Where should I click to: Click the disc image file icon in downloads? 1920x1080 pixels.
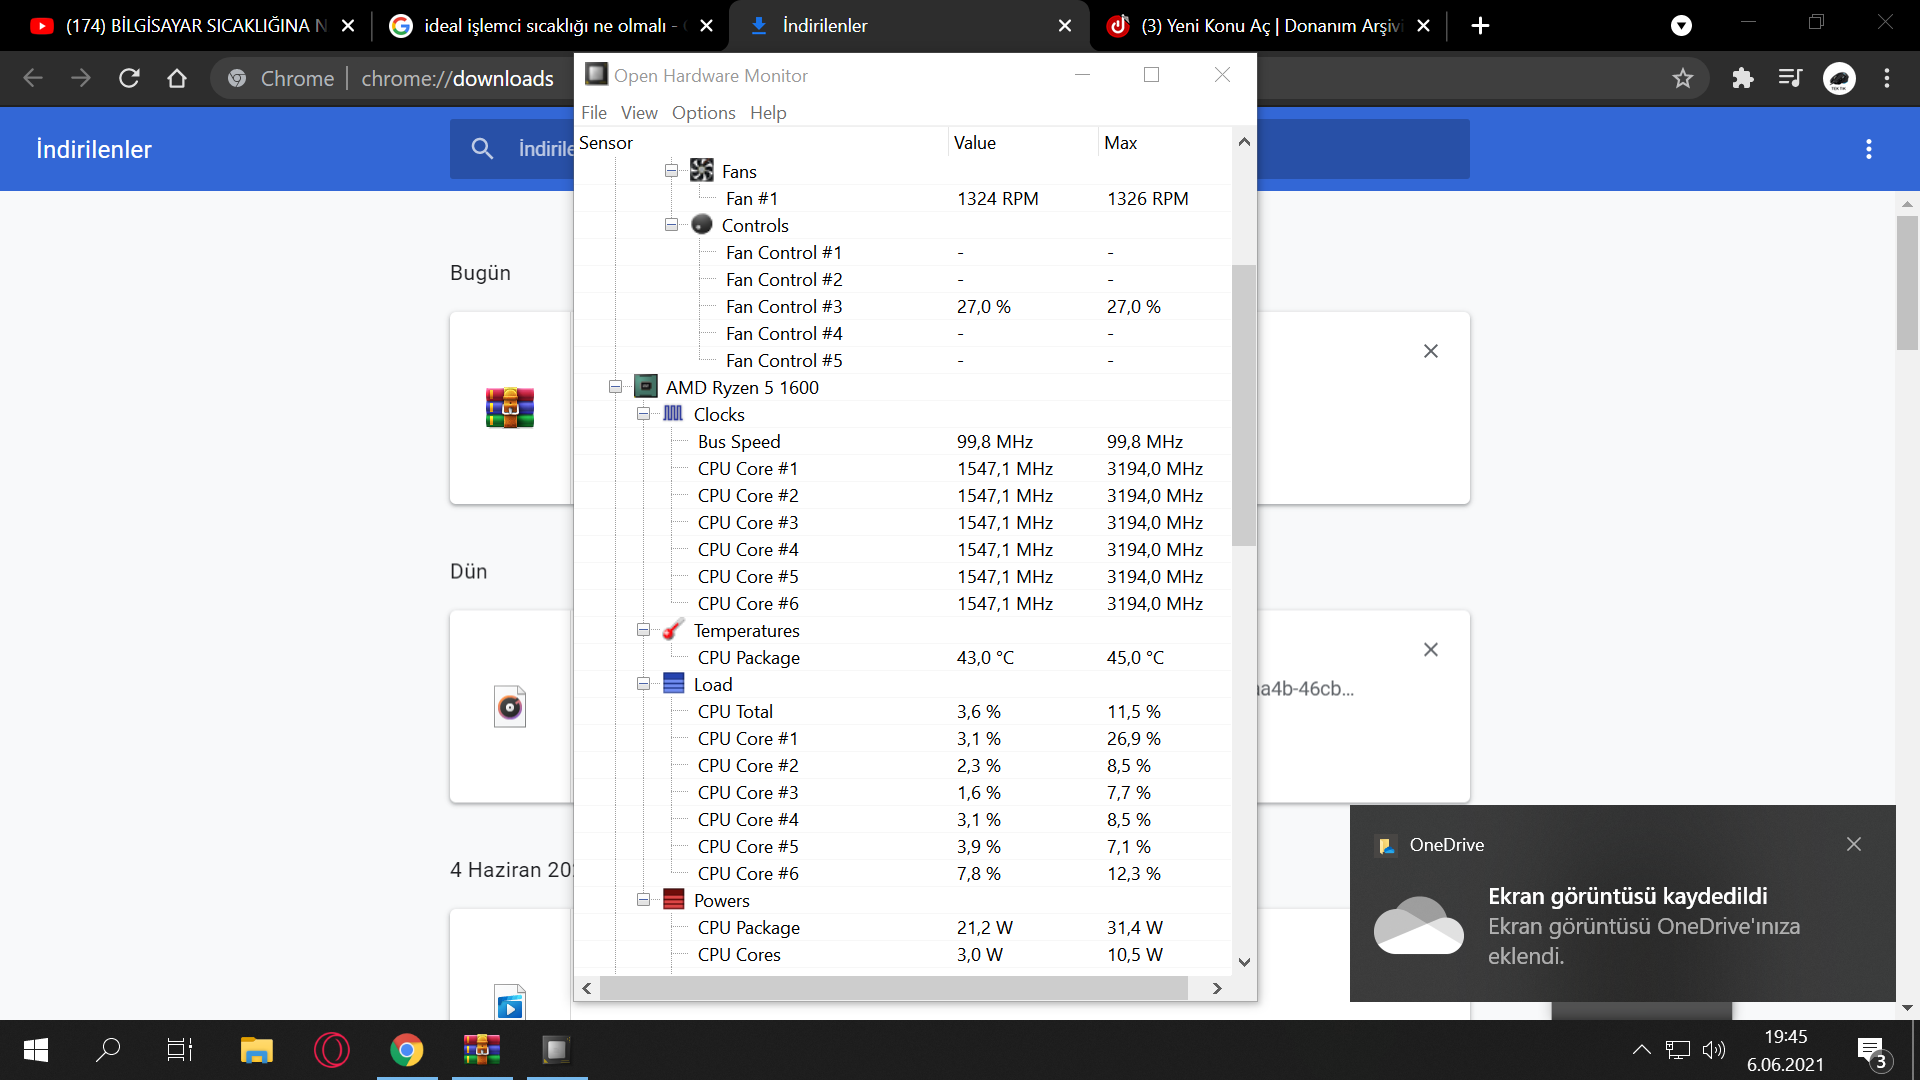510,707
